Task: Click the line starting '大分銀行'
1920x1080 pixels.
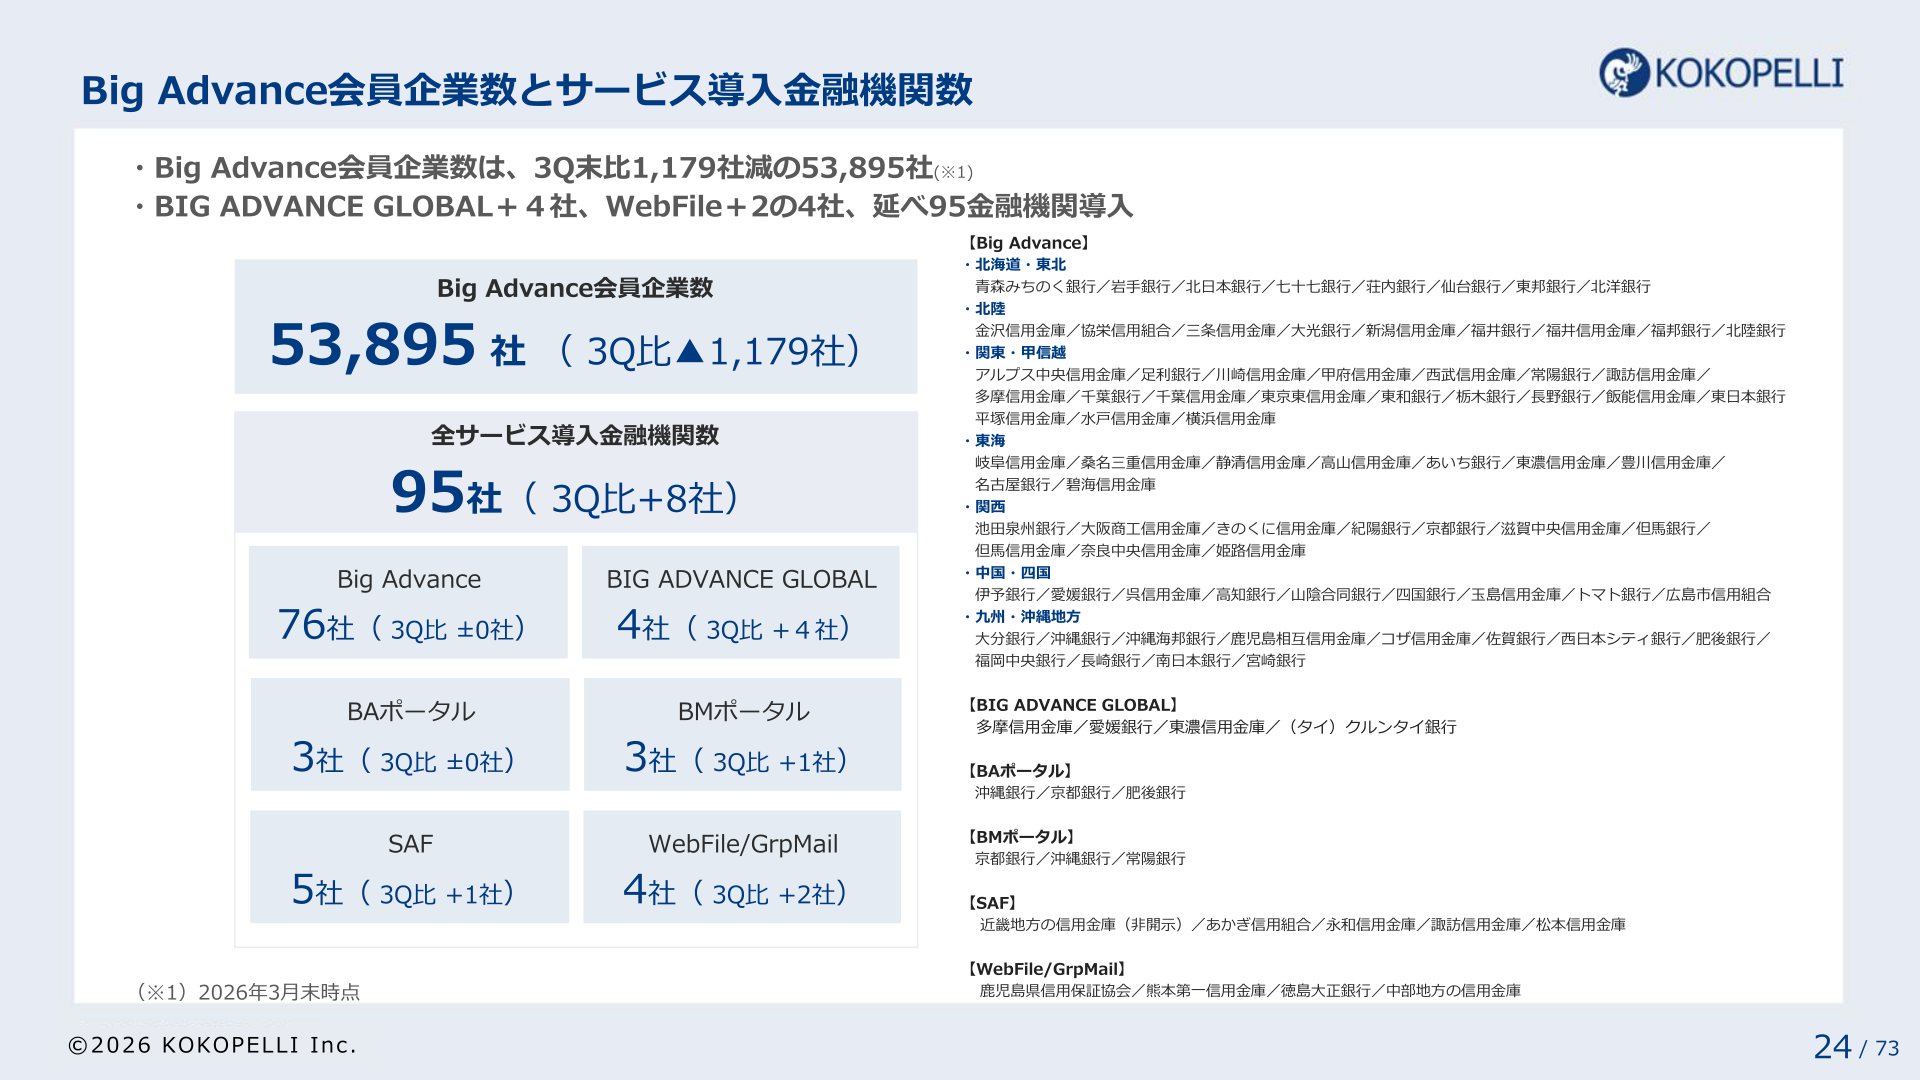Action: click(x=1373, y=639)
